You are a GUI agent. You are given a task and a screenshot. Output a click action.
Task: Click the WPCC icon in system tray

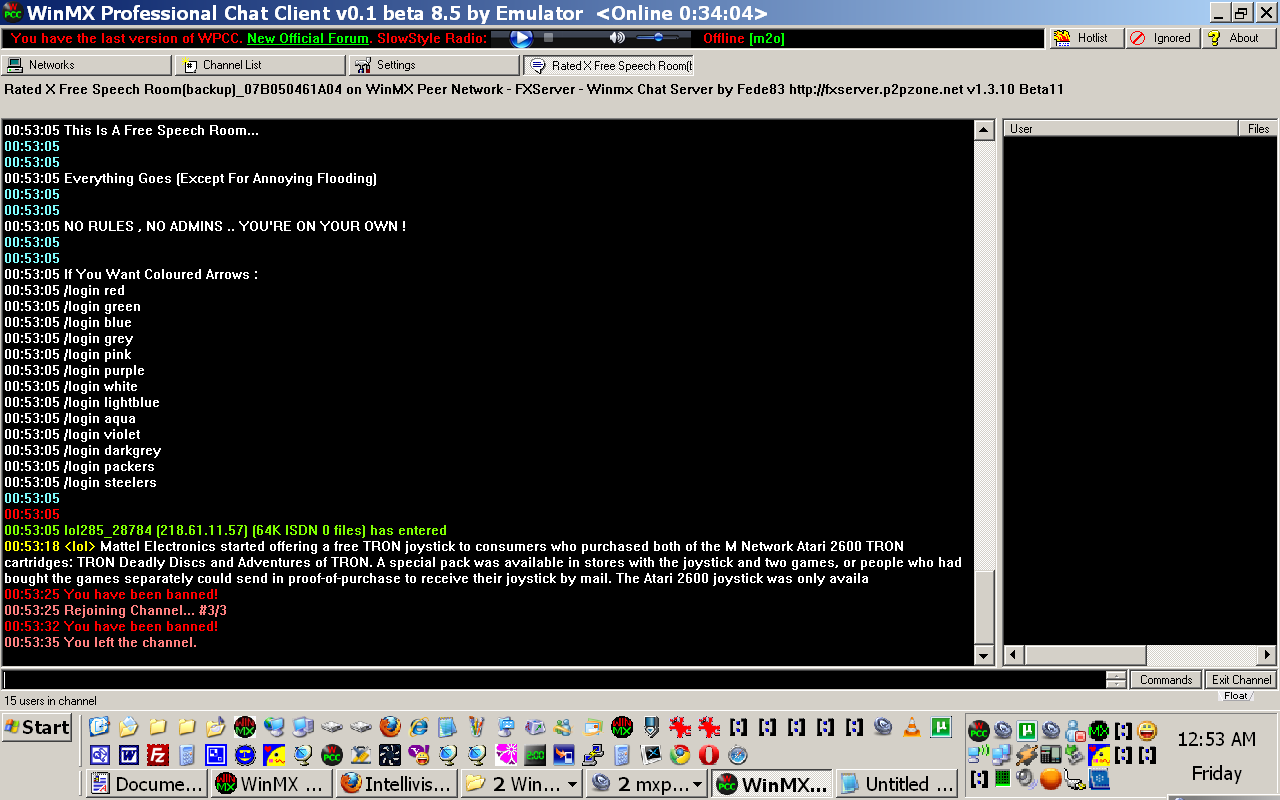[x=978, y=731]
